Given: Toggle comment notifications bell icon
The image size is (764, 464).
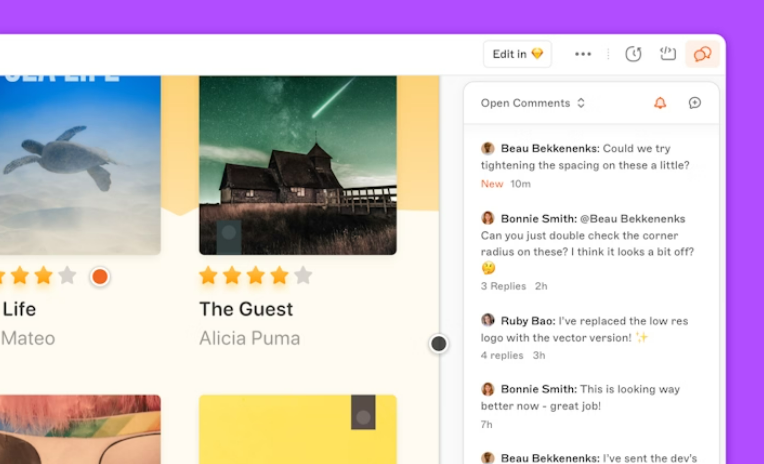Looking at the screenshot, I should click(660, 103).
